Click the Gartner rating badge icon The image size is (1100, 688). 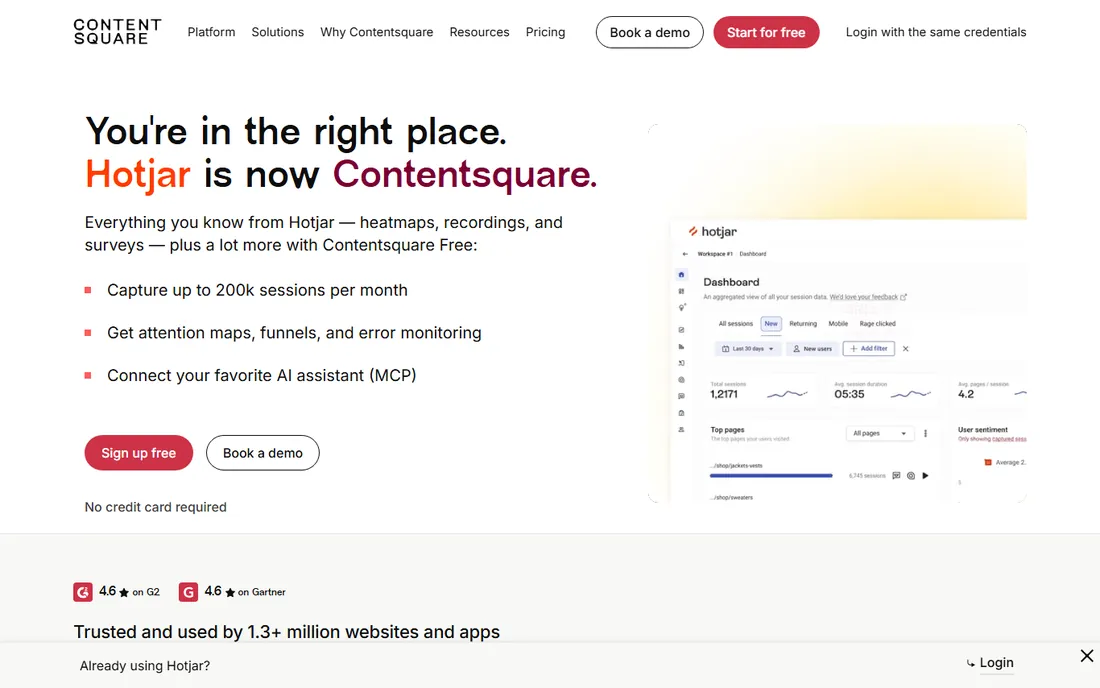pyautogui.click(x=188, y=592)
